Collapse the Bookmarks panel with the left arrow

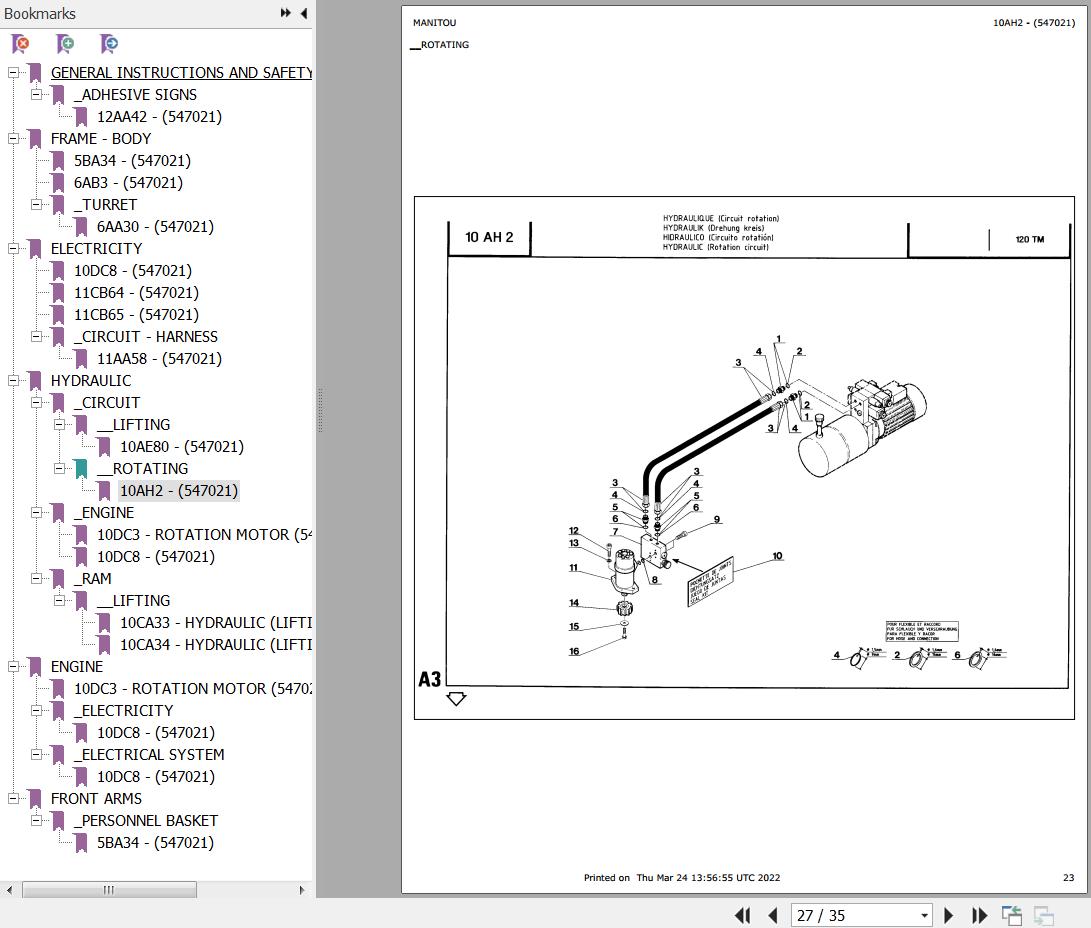pos(303,13)
